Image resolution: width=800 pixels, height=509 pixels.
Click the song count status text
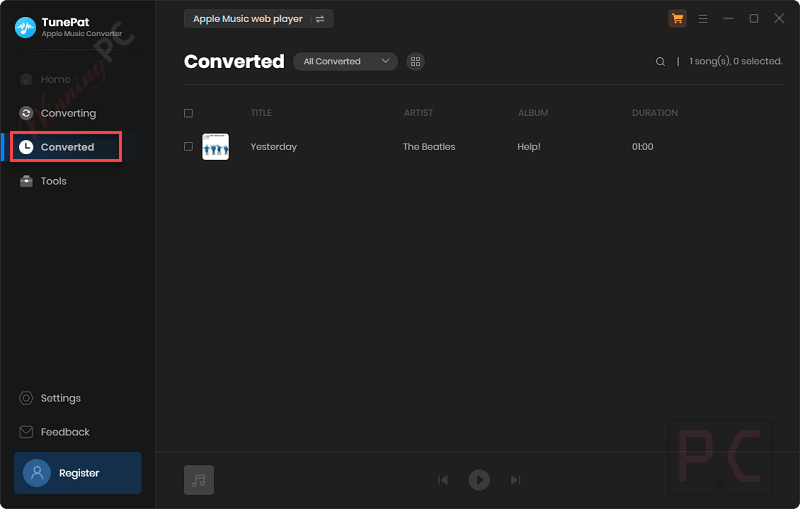pos(736,61)
